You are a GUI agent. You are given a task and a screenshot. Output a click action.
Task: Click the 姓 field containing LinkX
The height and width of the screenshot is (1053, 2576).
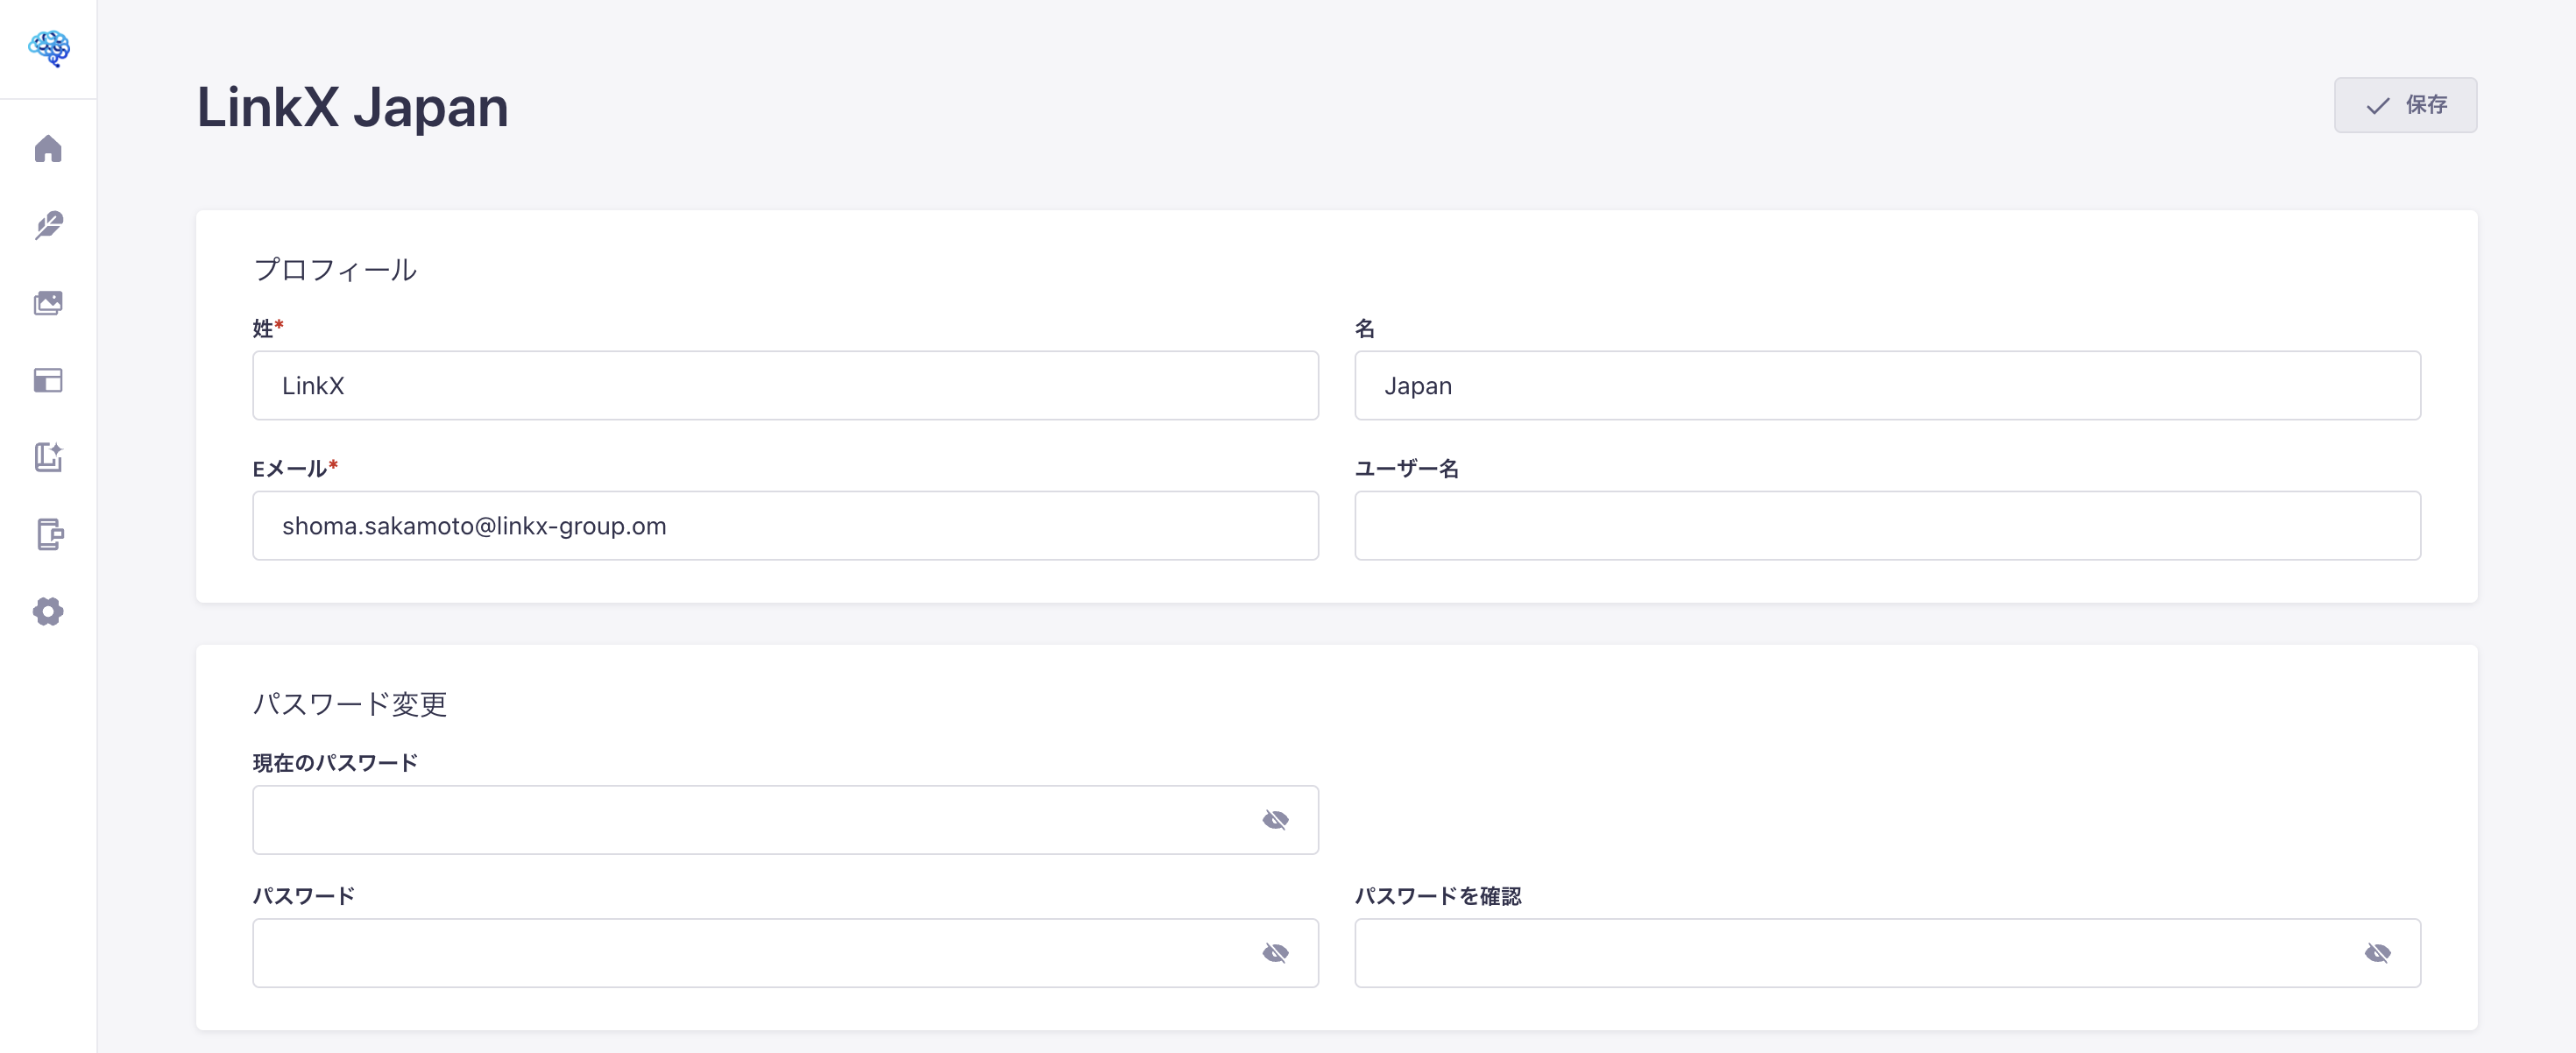784,386
